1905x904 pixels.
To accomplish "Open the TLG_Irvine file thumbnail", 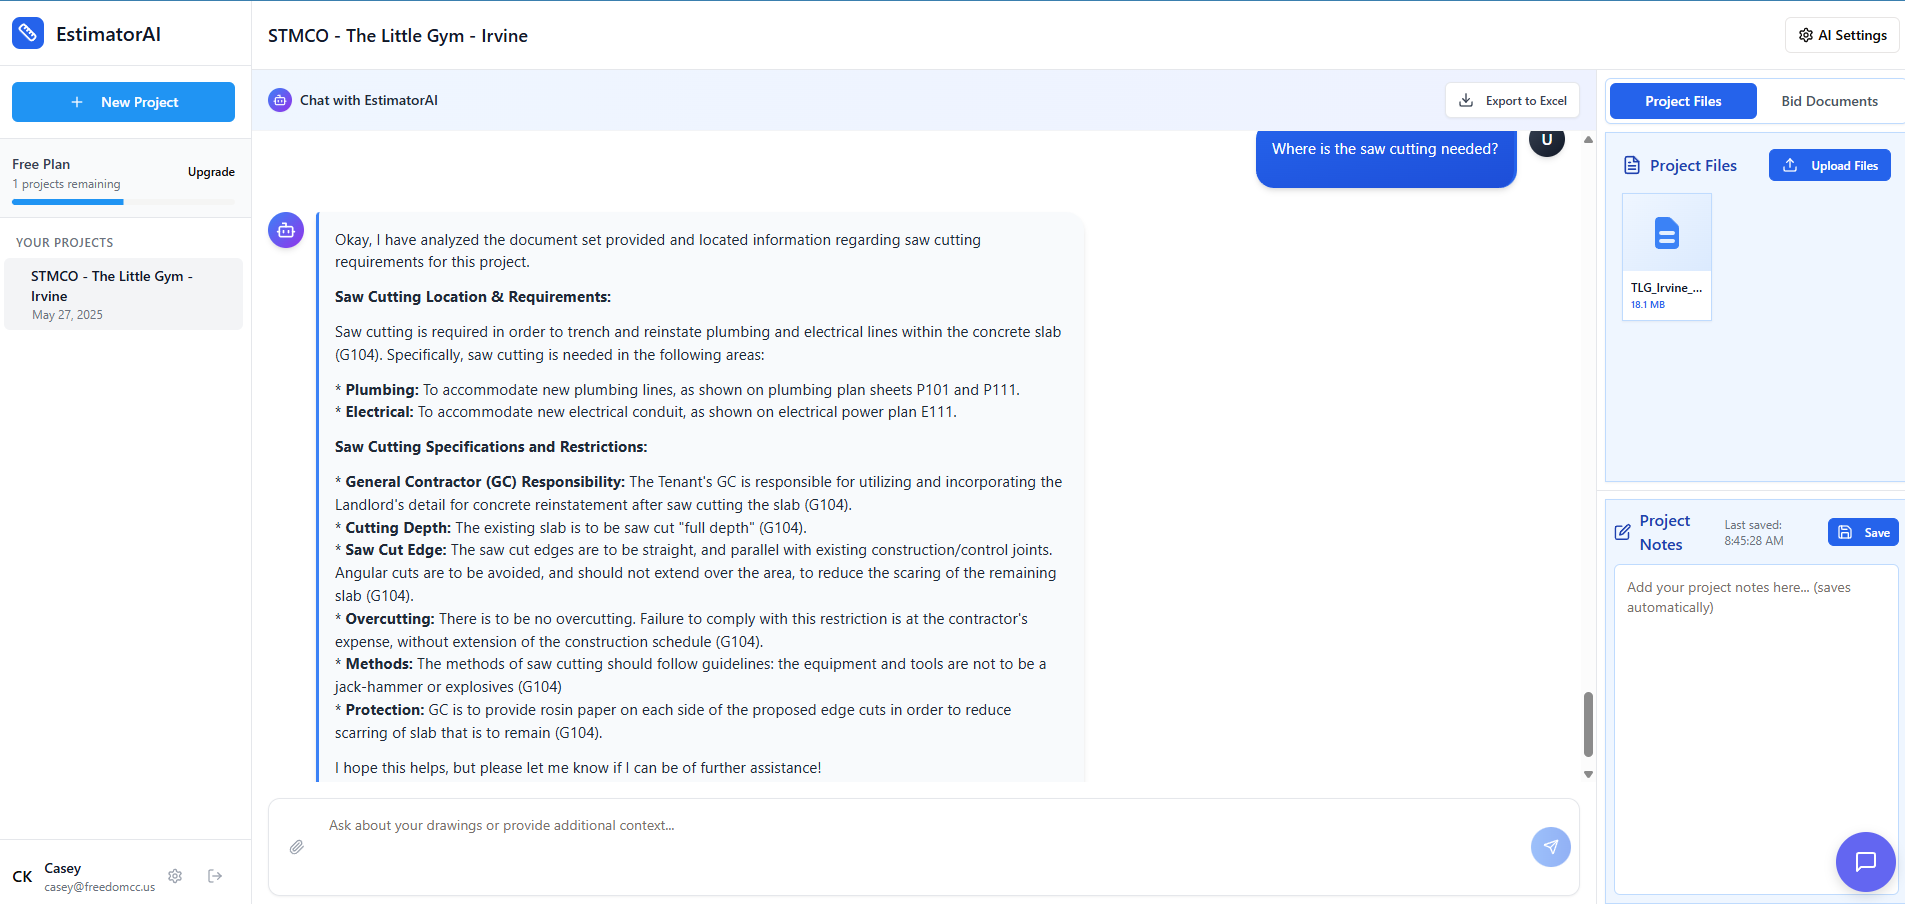I will 1666,256.
